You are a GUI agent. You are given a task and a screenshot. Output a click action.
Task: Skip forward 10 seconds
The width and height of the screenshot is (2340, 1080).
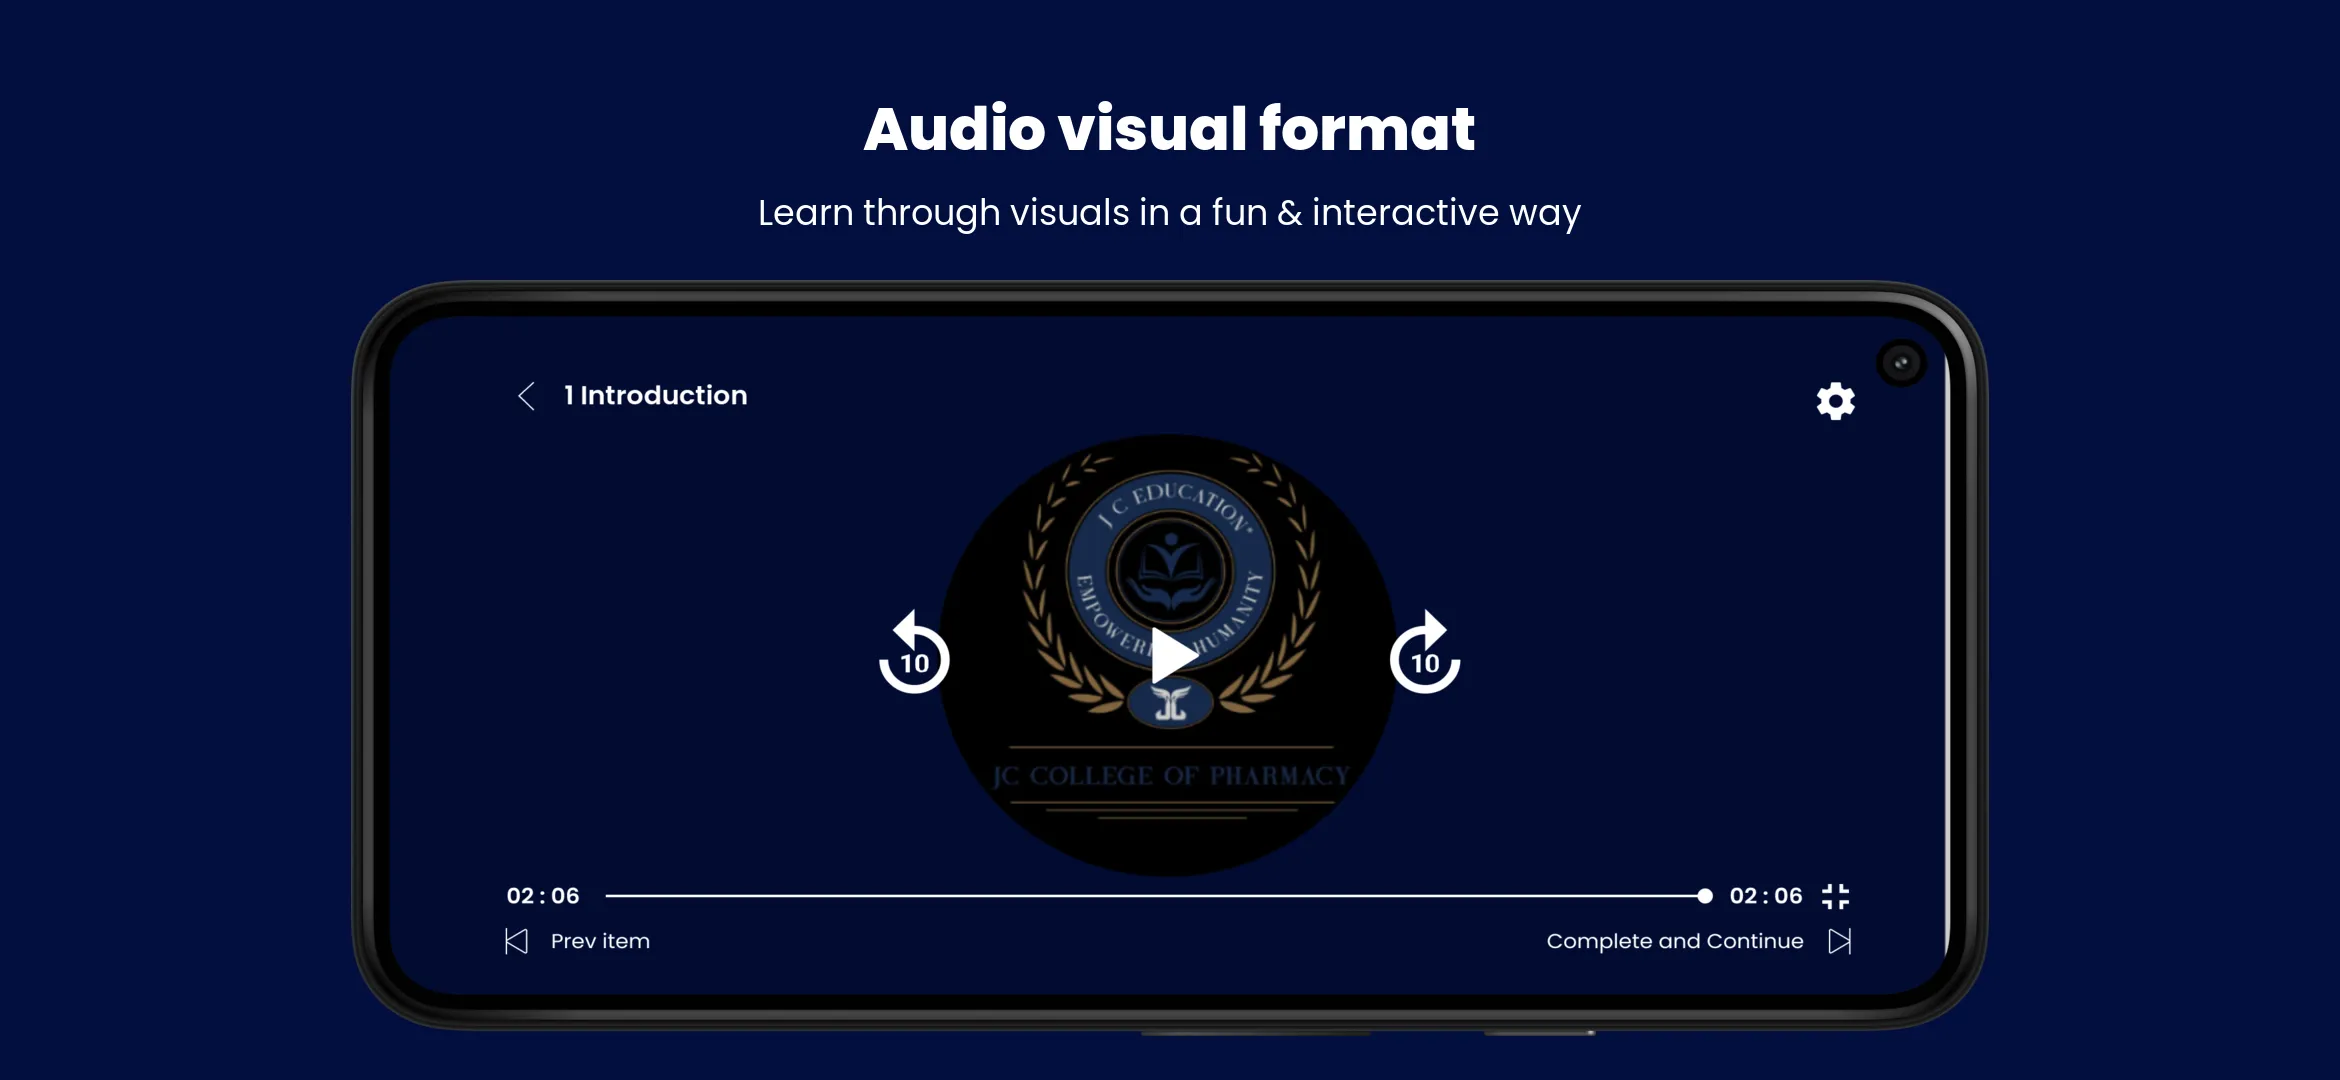[x=1425, y=653]
